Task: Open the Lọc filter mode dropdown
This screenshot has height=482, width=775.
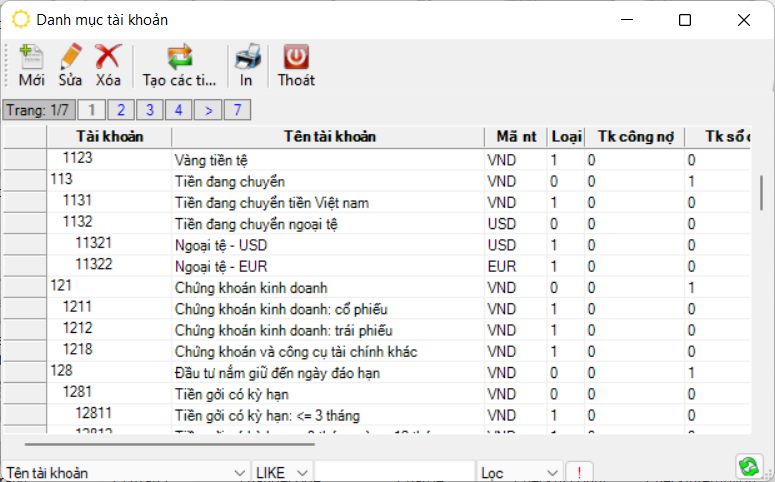Action: pyautogui.click(x=552, y=472)
